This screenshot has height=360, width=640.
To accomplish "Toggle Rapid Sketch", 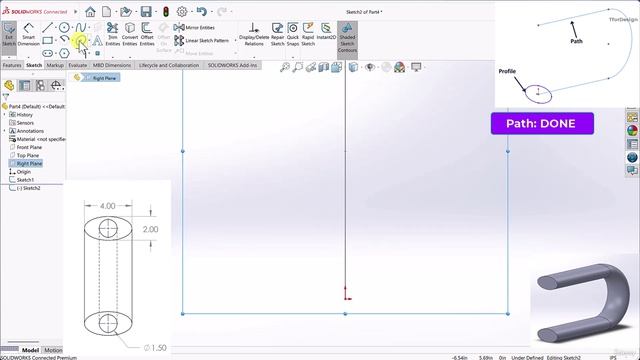I will 308,35.
